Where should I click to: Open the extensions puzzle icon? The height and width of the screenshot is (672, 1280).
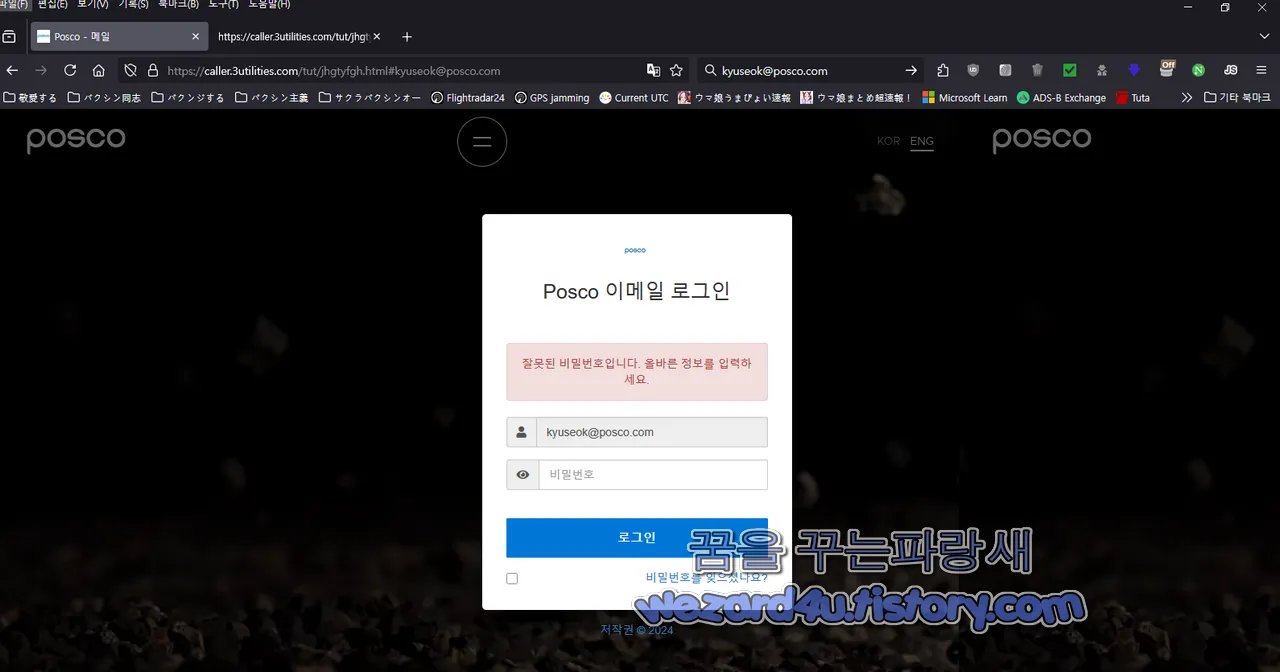click(943, 70)
